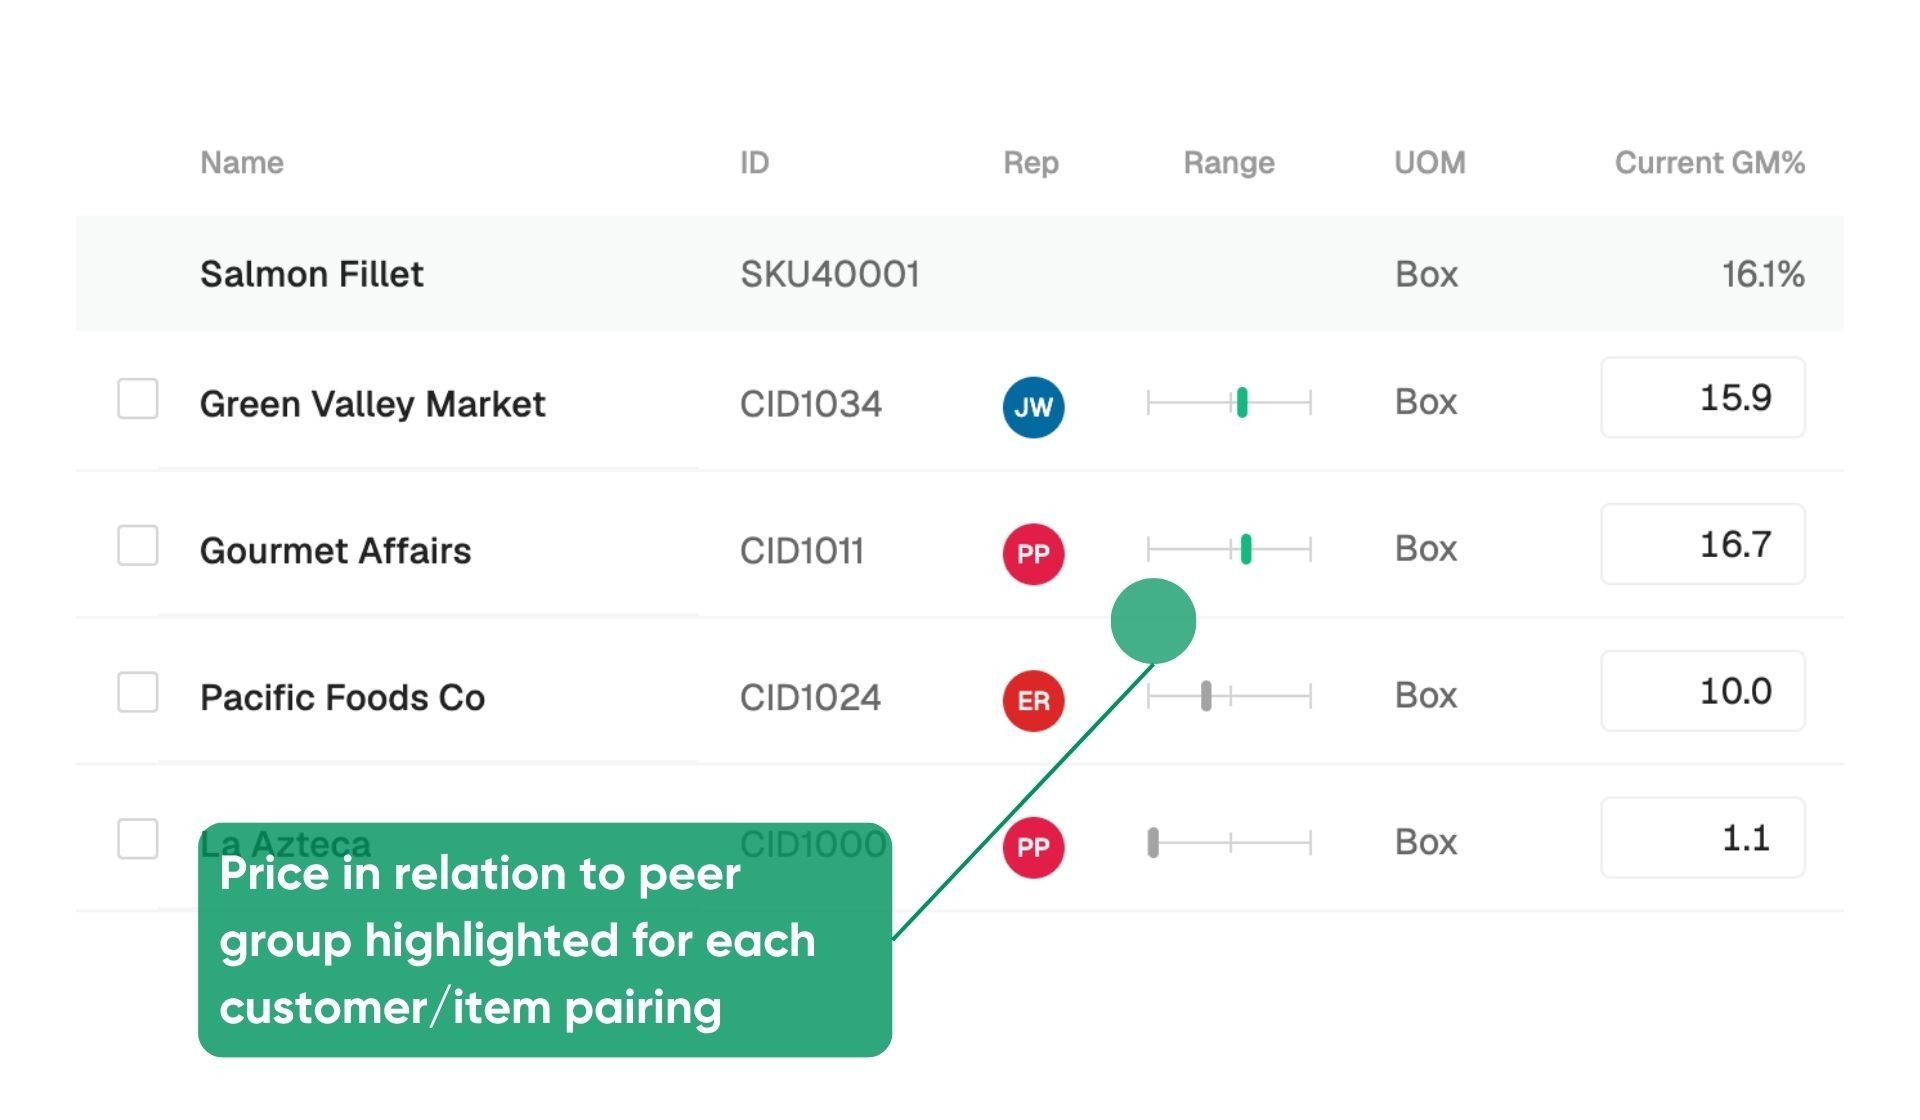Tick the Gourmet Affairs checkbox

pos(138,545)
